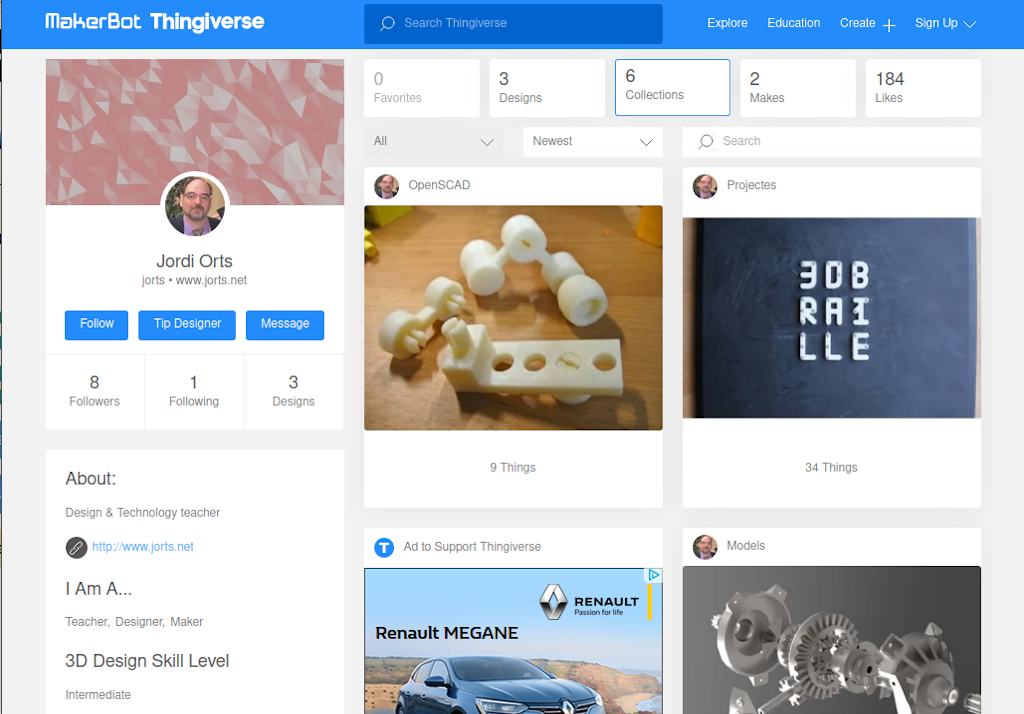Click the magnifier icon in Search Thingiverse bar
This screenshot has width=1024, height=714.
[387, 24]
